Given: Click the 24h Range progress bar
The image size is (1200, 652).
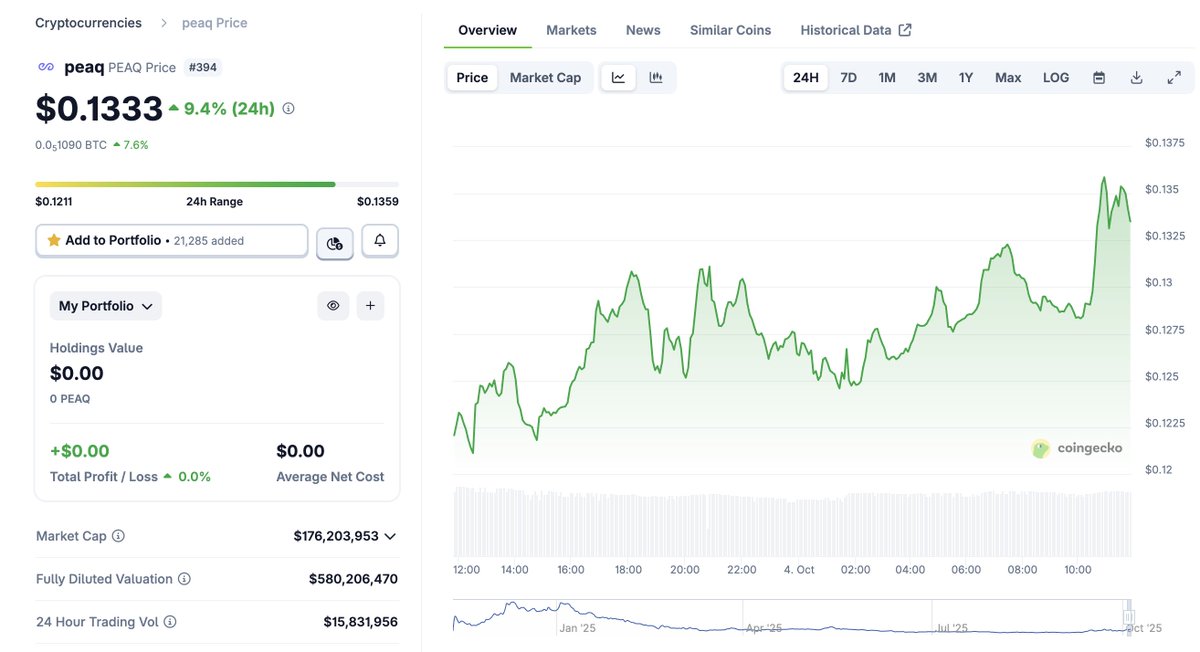Looking at the screenshot, I should 217,184.
